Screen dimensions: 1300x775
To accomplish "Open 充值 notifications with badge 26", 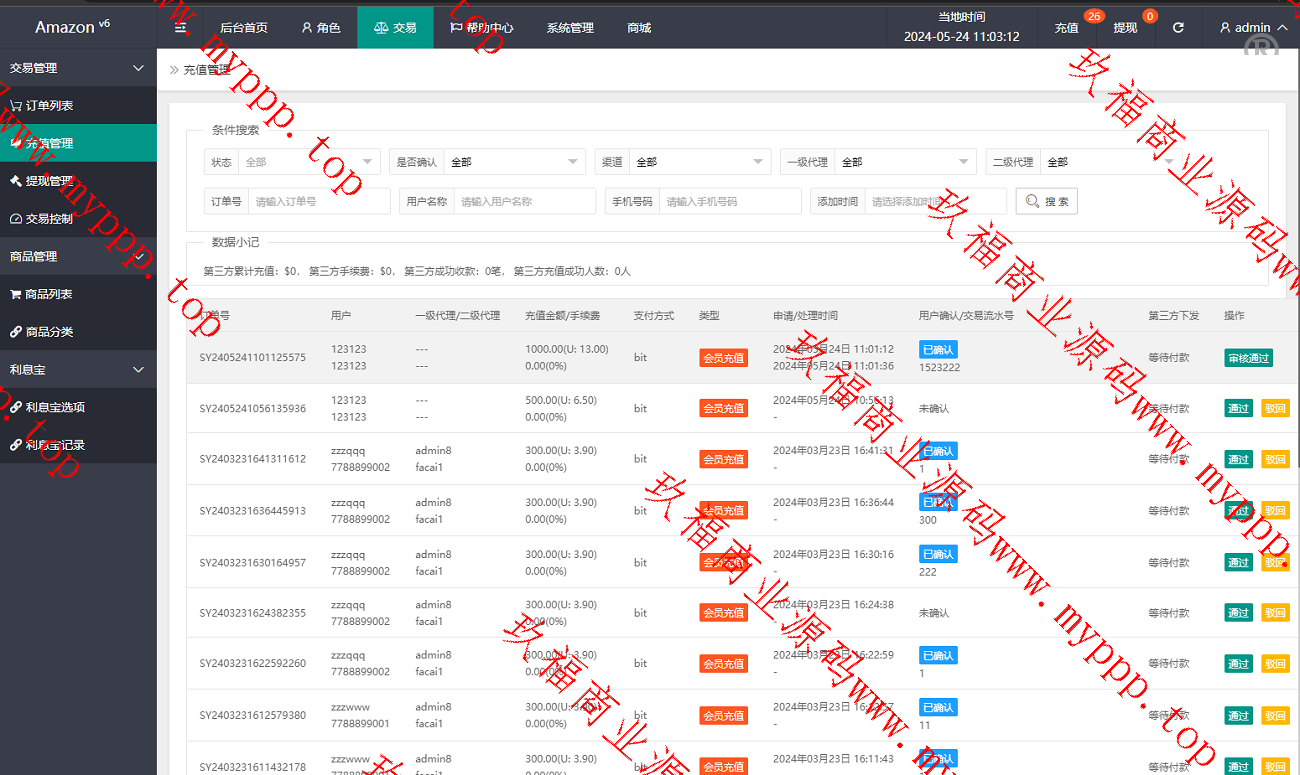I will (1067, 28).
